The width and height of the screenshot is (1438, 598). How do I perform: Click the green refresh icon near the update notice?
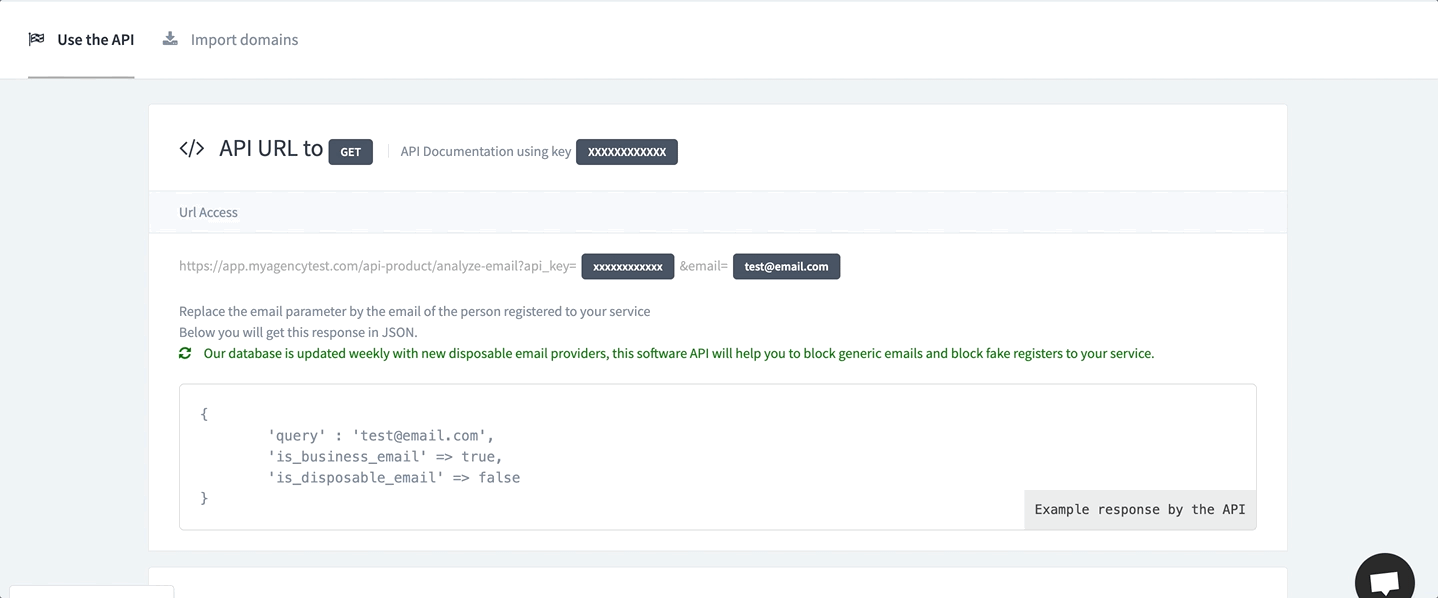(x=184, y=353)
